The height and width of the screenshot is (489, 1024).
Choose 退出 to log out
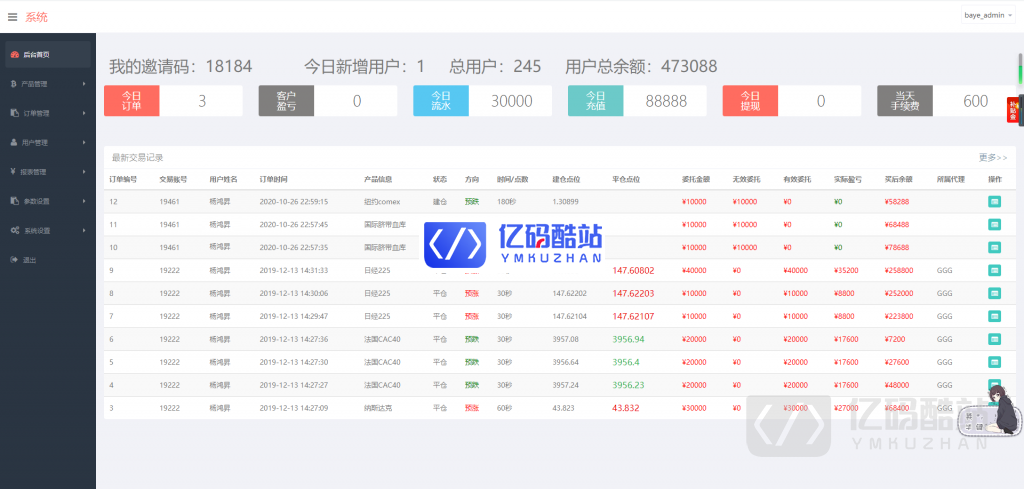(x=29, y=260)
